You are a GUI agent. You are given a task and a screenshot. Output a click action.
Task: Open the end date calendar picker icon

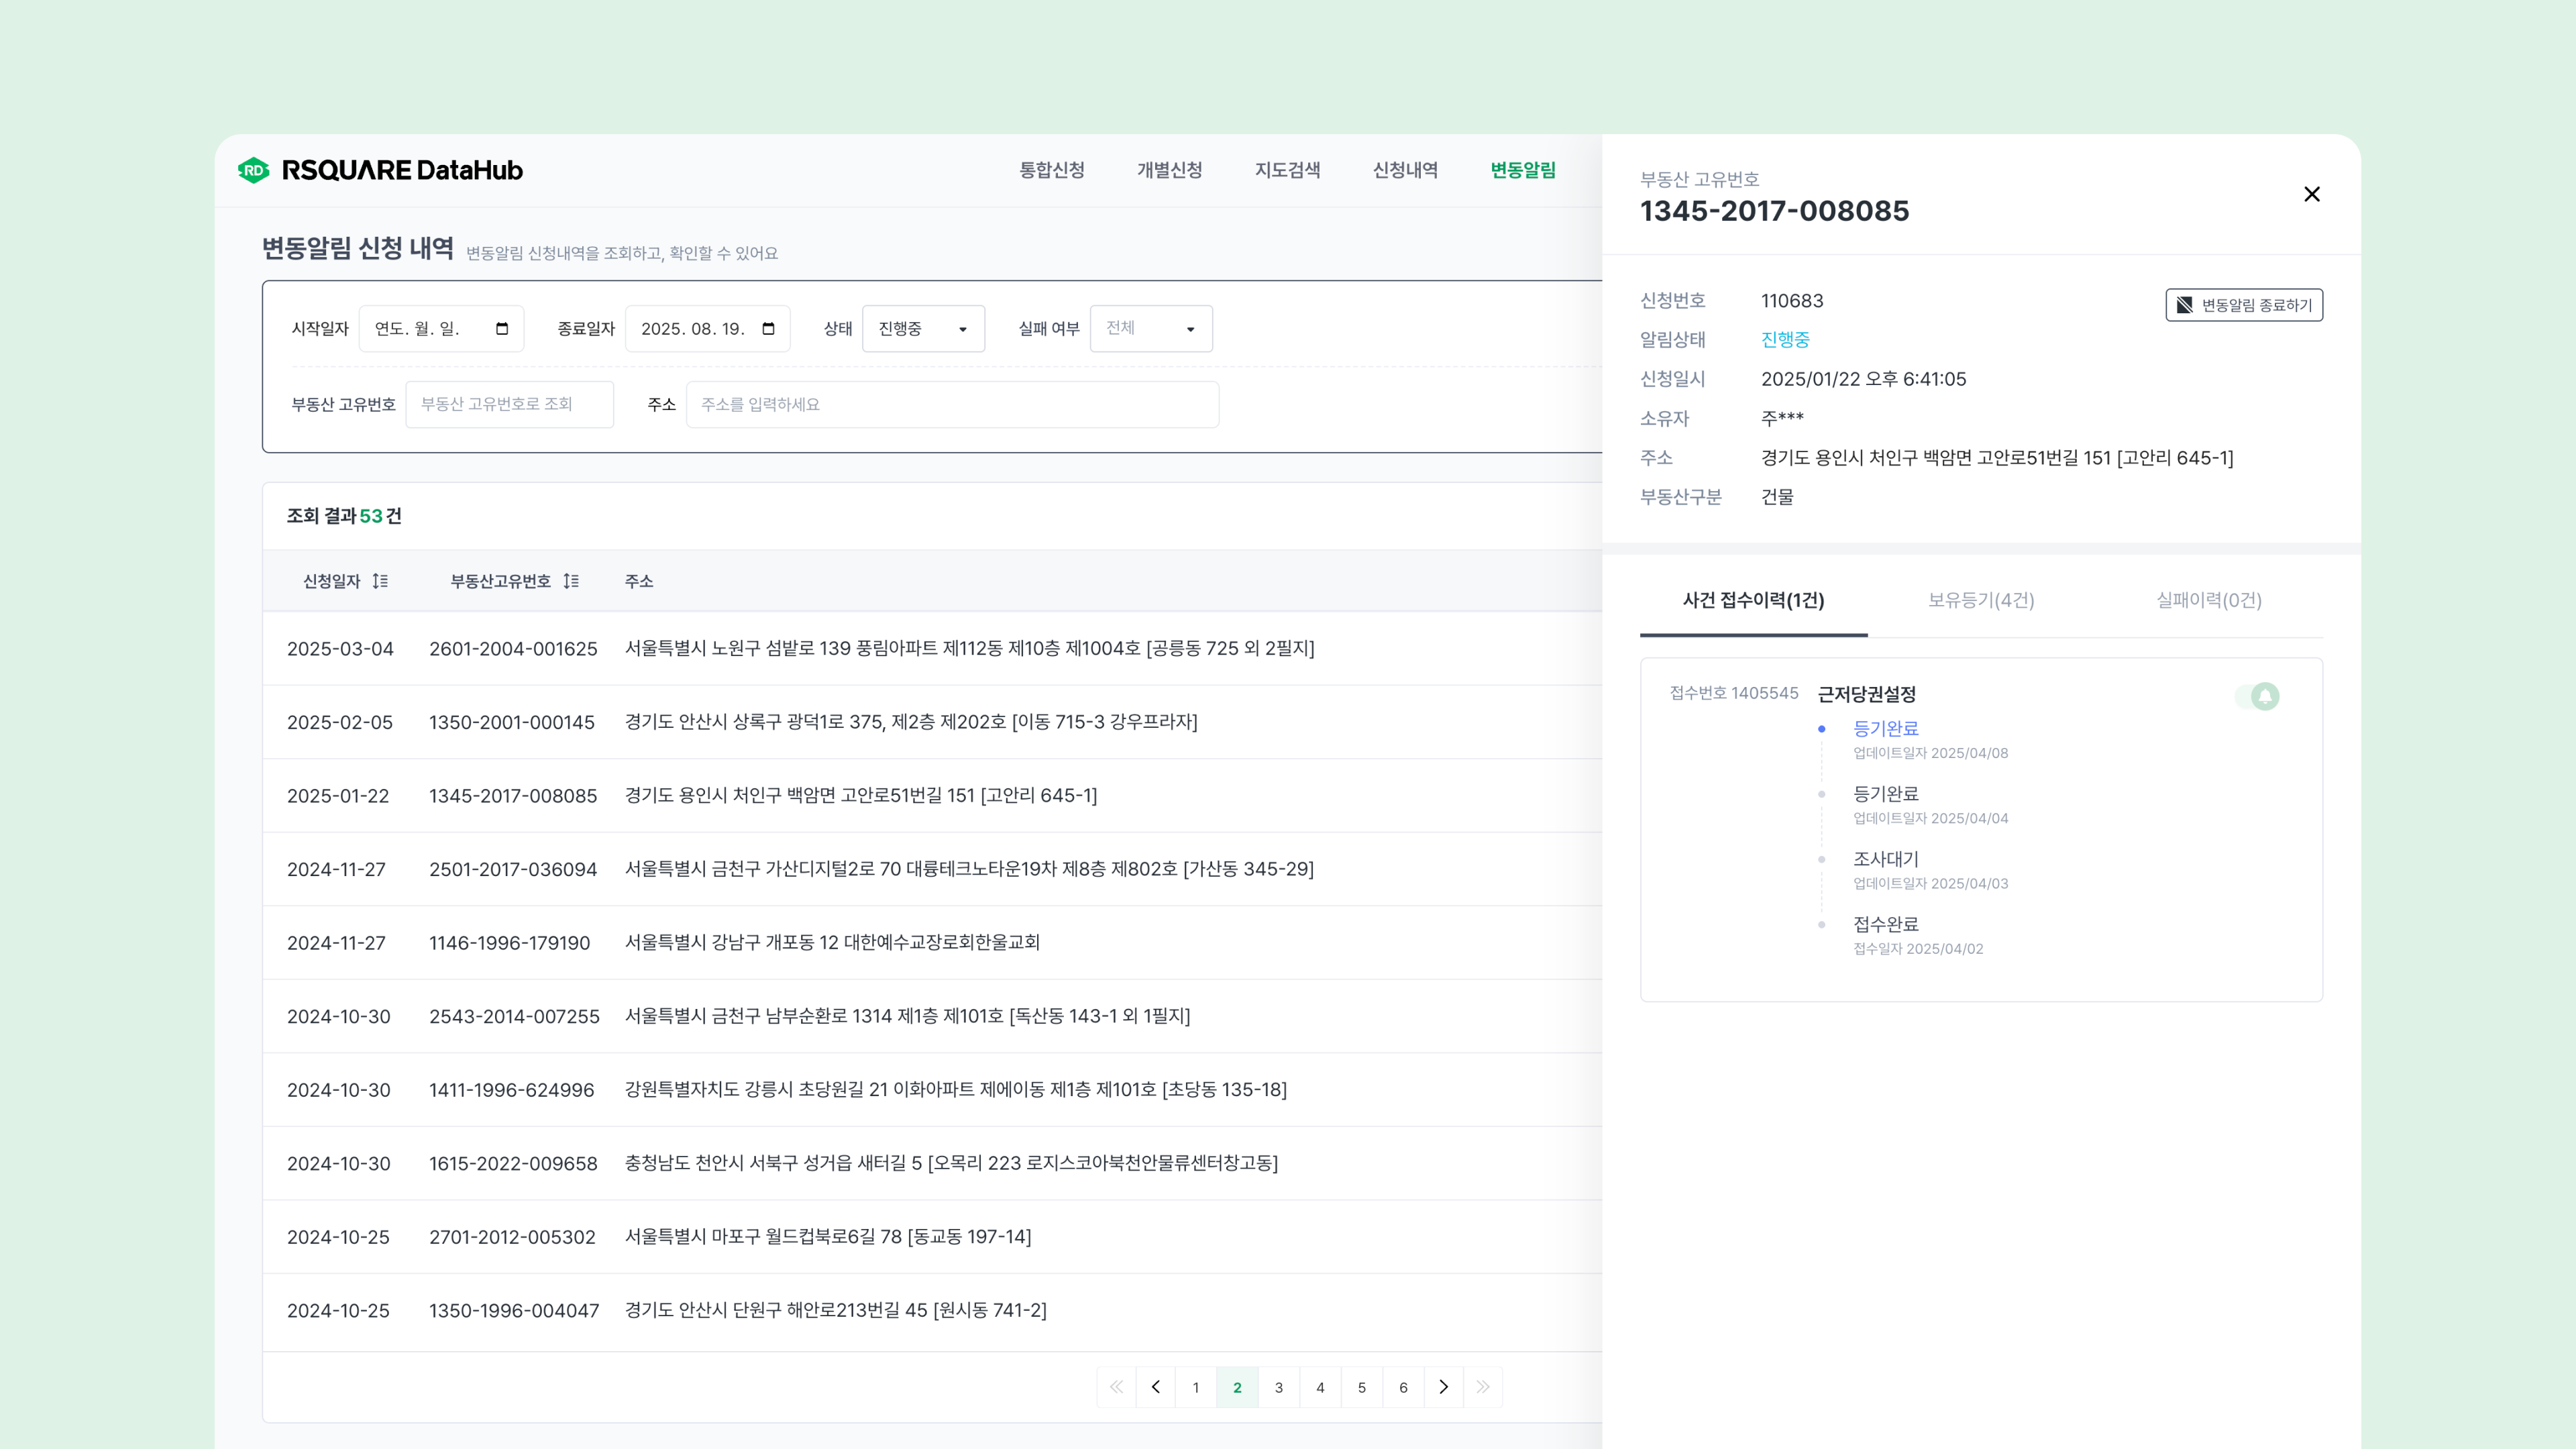pos(768,329)
